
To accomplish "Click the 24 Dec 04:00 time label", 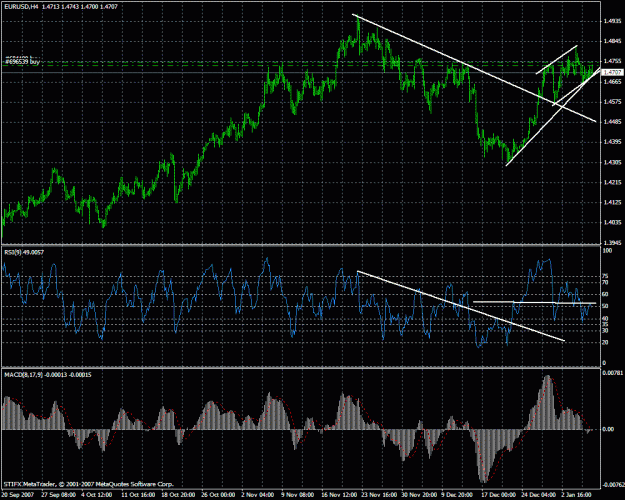I will point(539,494).
